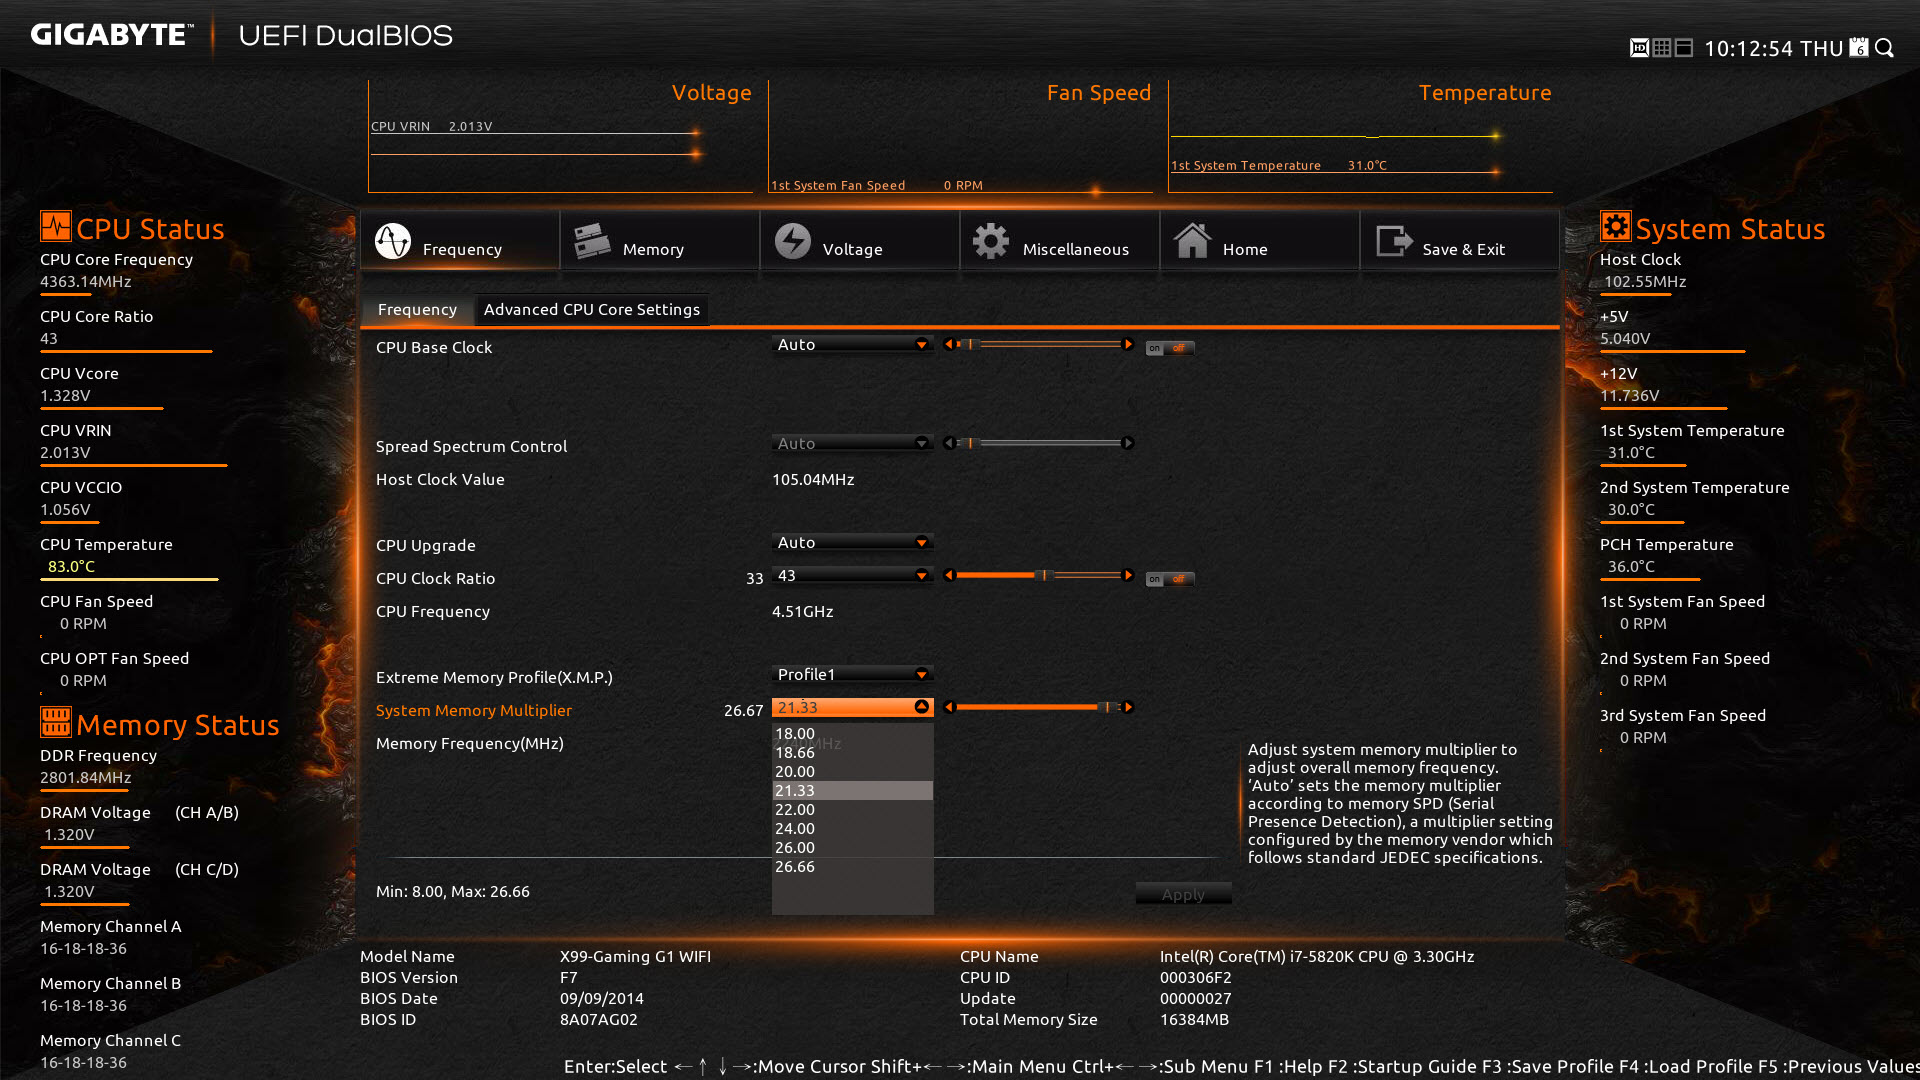The height and width of the screenshot is (1080, 1920).
Task: Select the Extreme Memory Profile(X.M.P.) label
Action: [494, 677]
